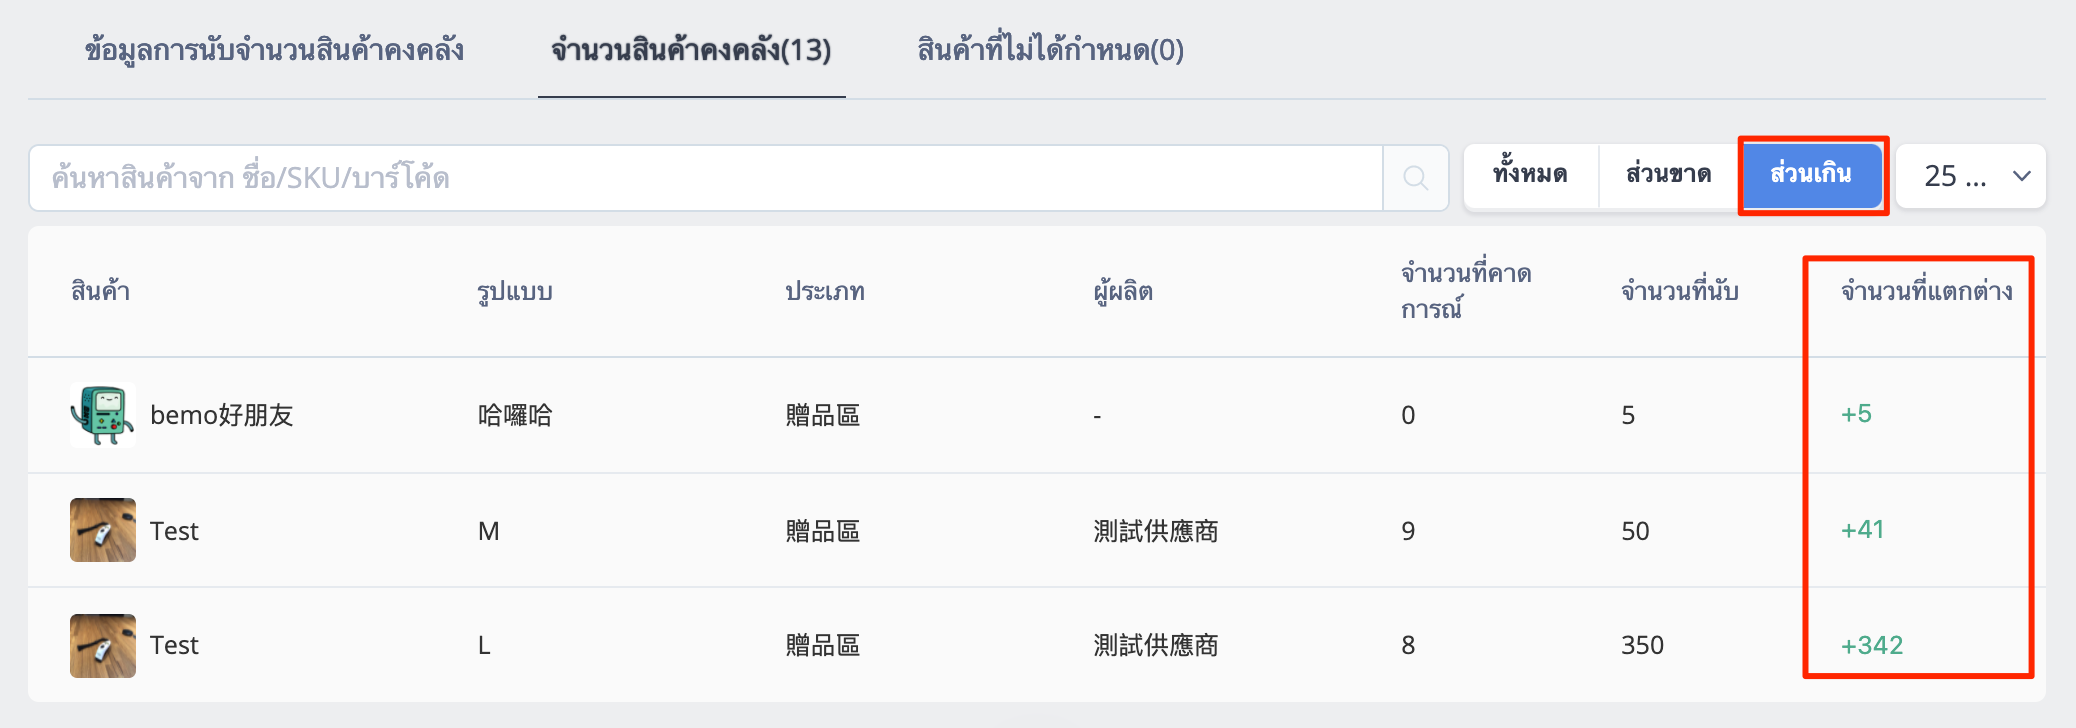This screenshot has height=728, width=2076.
Task: Switch to จำนวนสินค้าคงคลัง(13) tab
Action: 691,49
